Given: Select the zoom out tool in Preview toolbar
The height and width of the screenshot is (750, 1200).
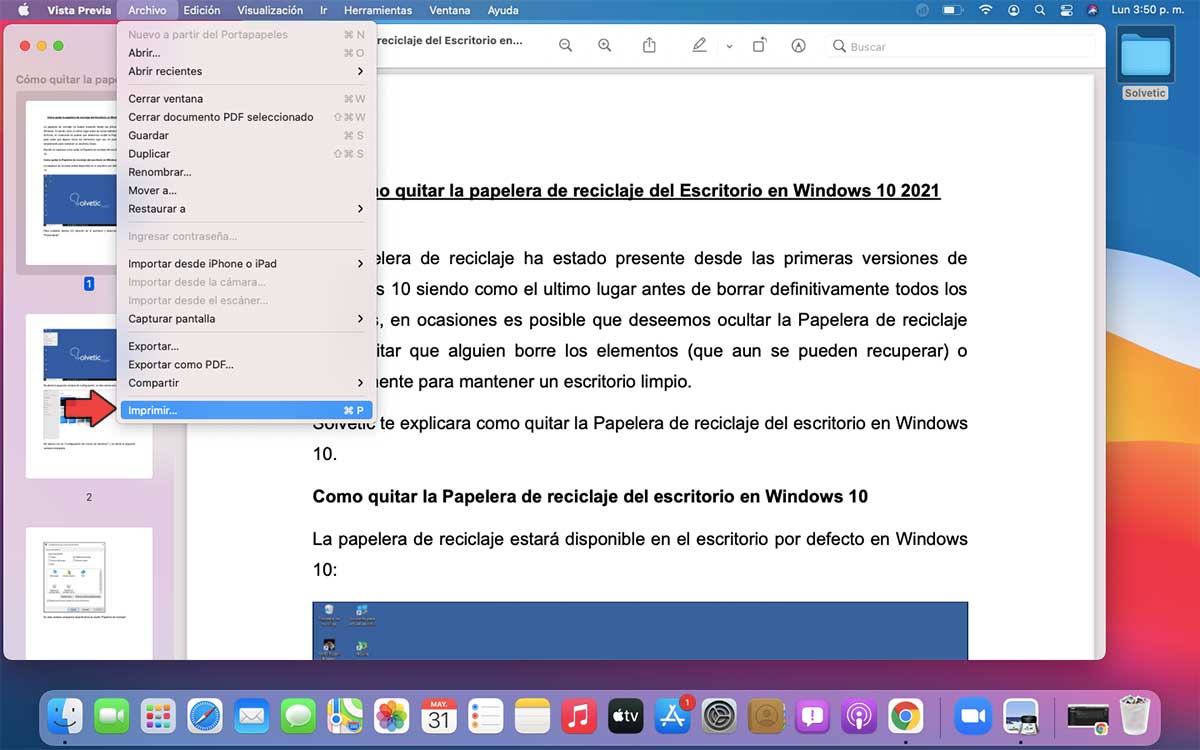Looking at the screenshot, I should click(x=566, y=46).
